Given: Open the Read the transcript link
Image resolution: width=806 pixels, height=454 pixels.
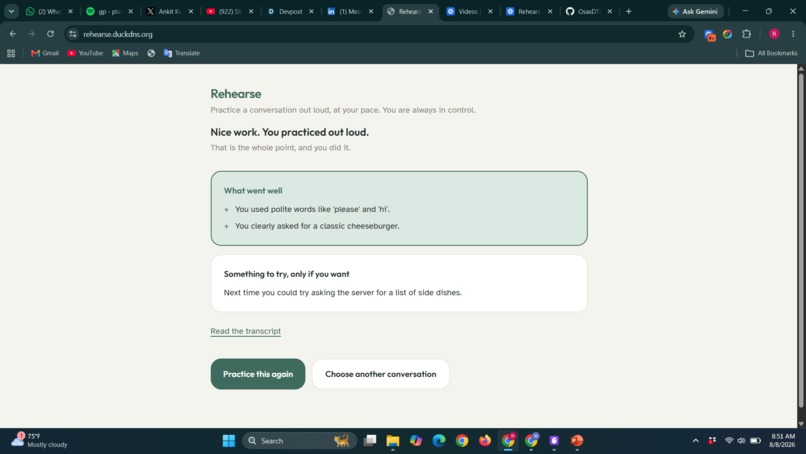Looking at the screenshot, I should click(x=245, y=331).
